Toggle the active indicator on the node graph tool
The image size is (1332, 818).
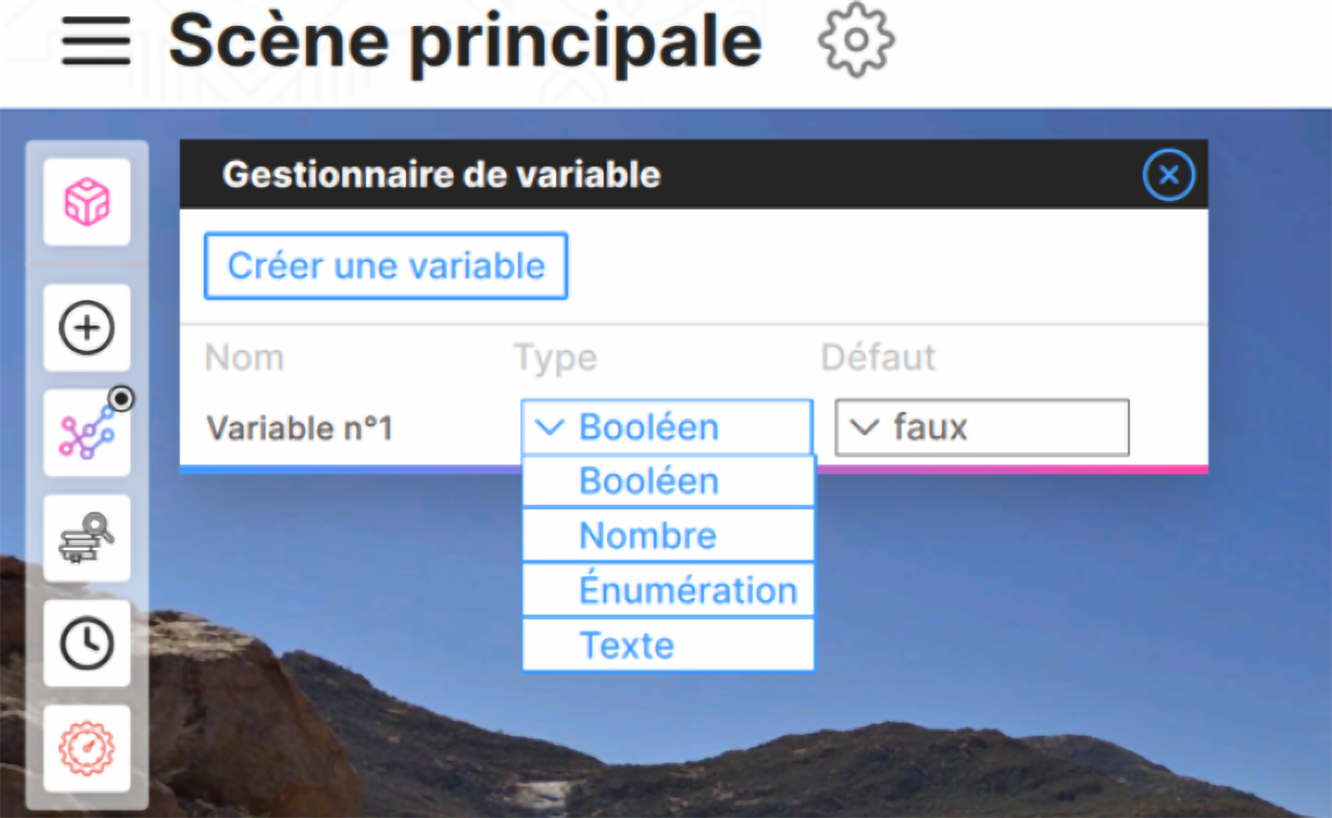click(122, 398)
